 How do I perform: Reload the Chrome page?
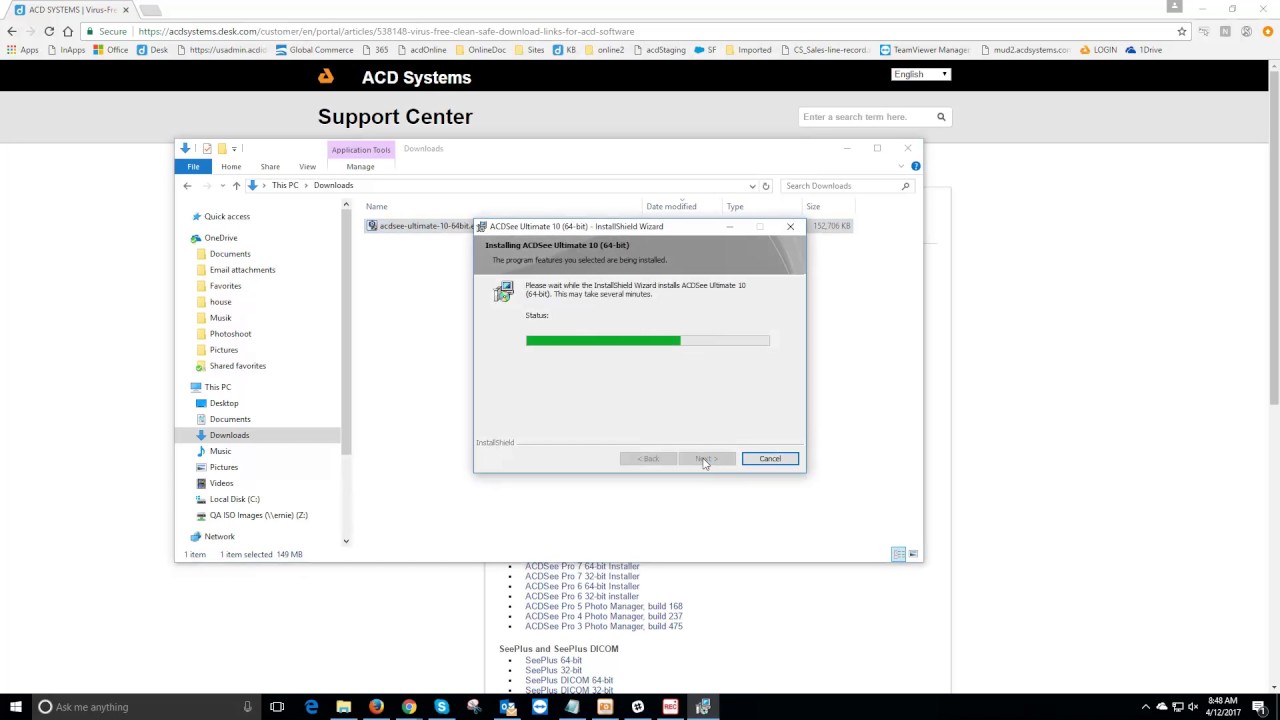[x=49, y=31]
